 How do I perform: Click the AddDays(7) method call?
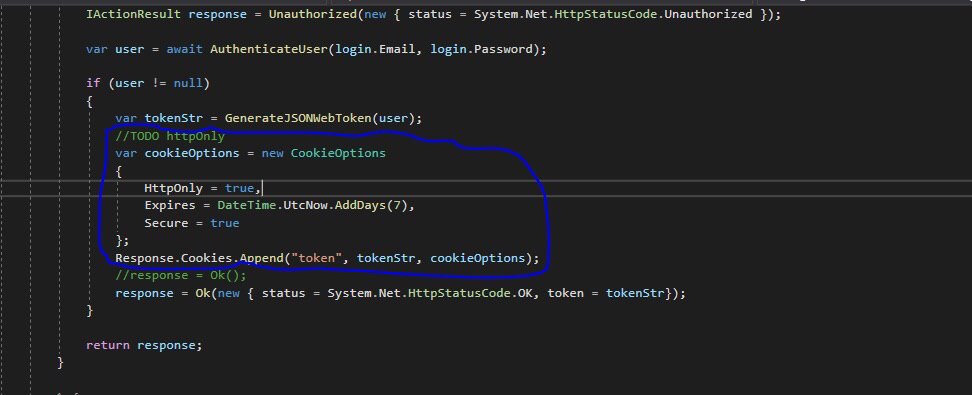coord(371,205)
